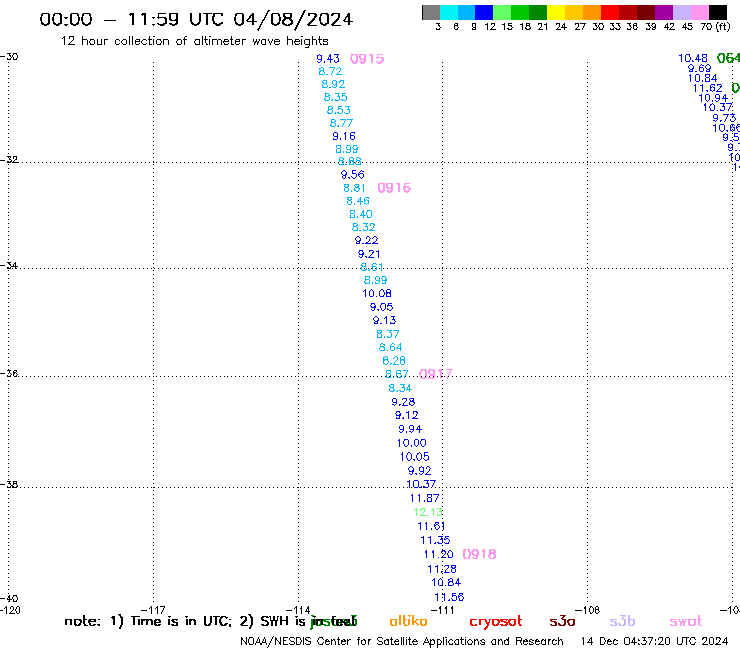Click the reading 9.94
The height and width of the screenshot is (650, 740).
click(410, 430)
